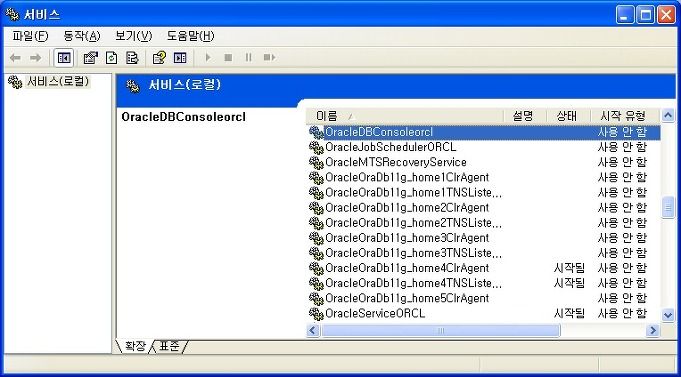Sort by the 상태 column header
This screenshot has width=681, height=377.
pos(568,116)
